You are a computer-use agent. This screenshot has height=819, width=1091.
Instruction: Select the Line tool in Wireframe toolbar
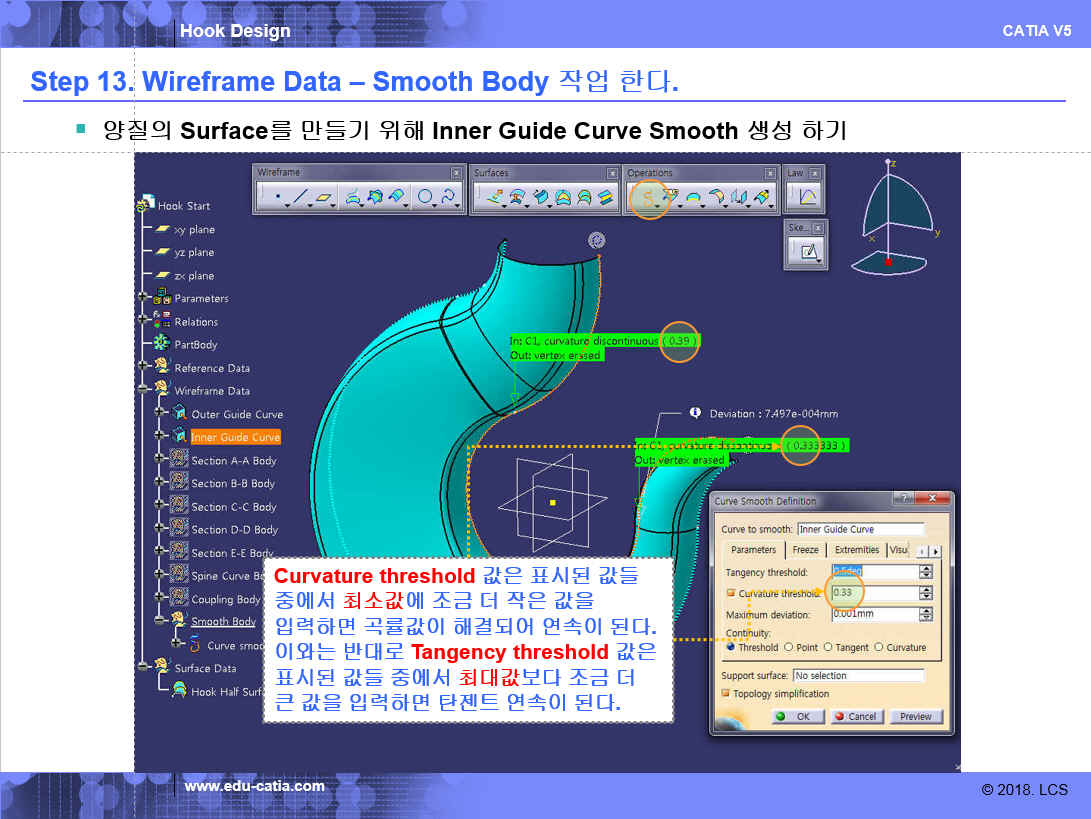pyautogui.click(x=301, y=198)
